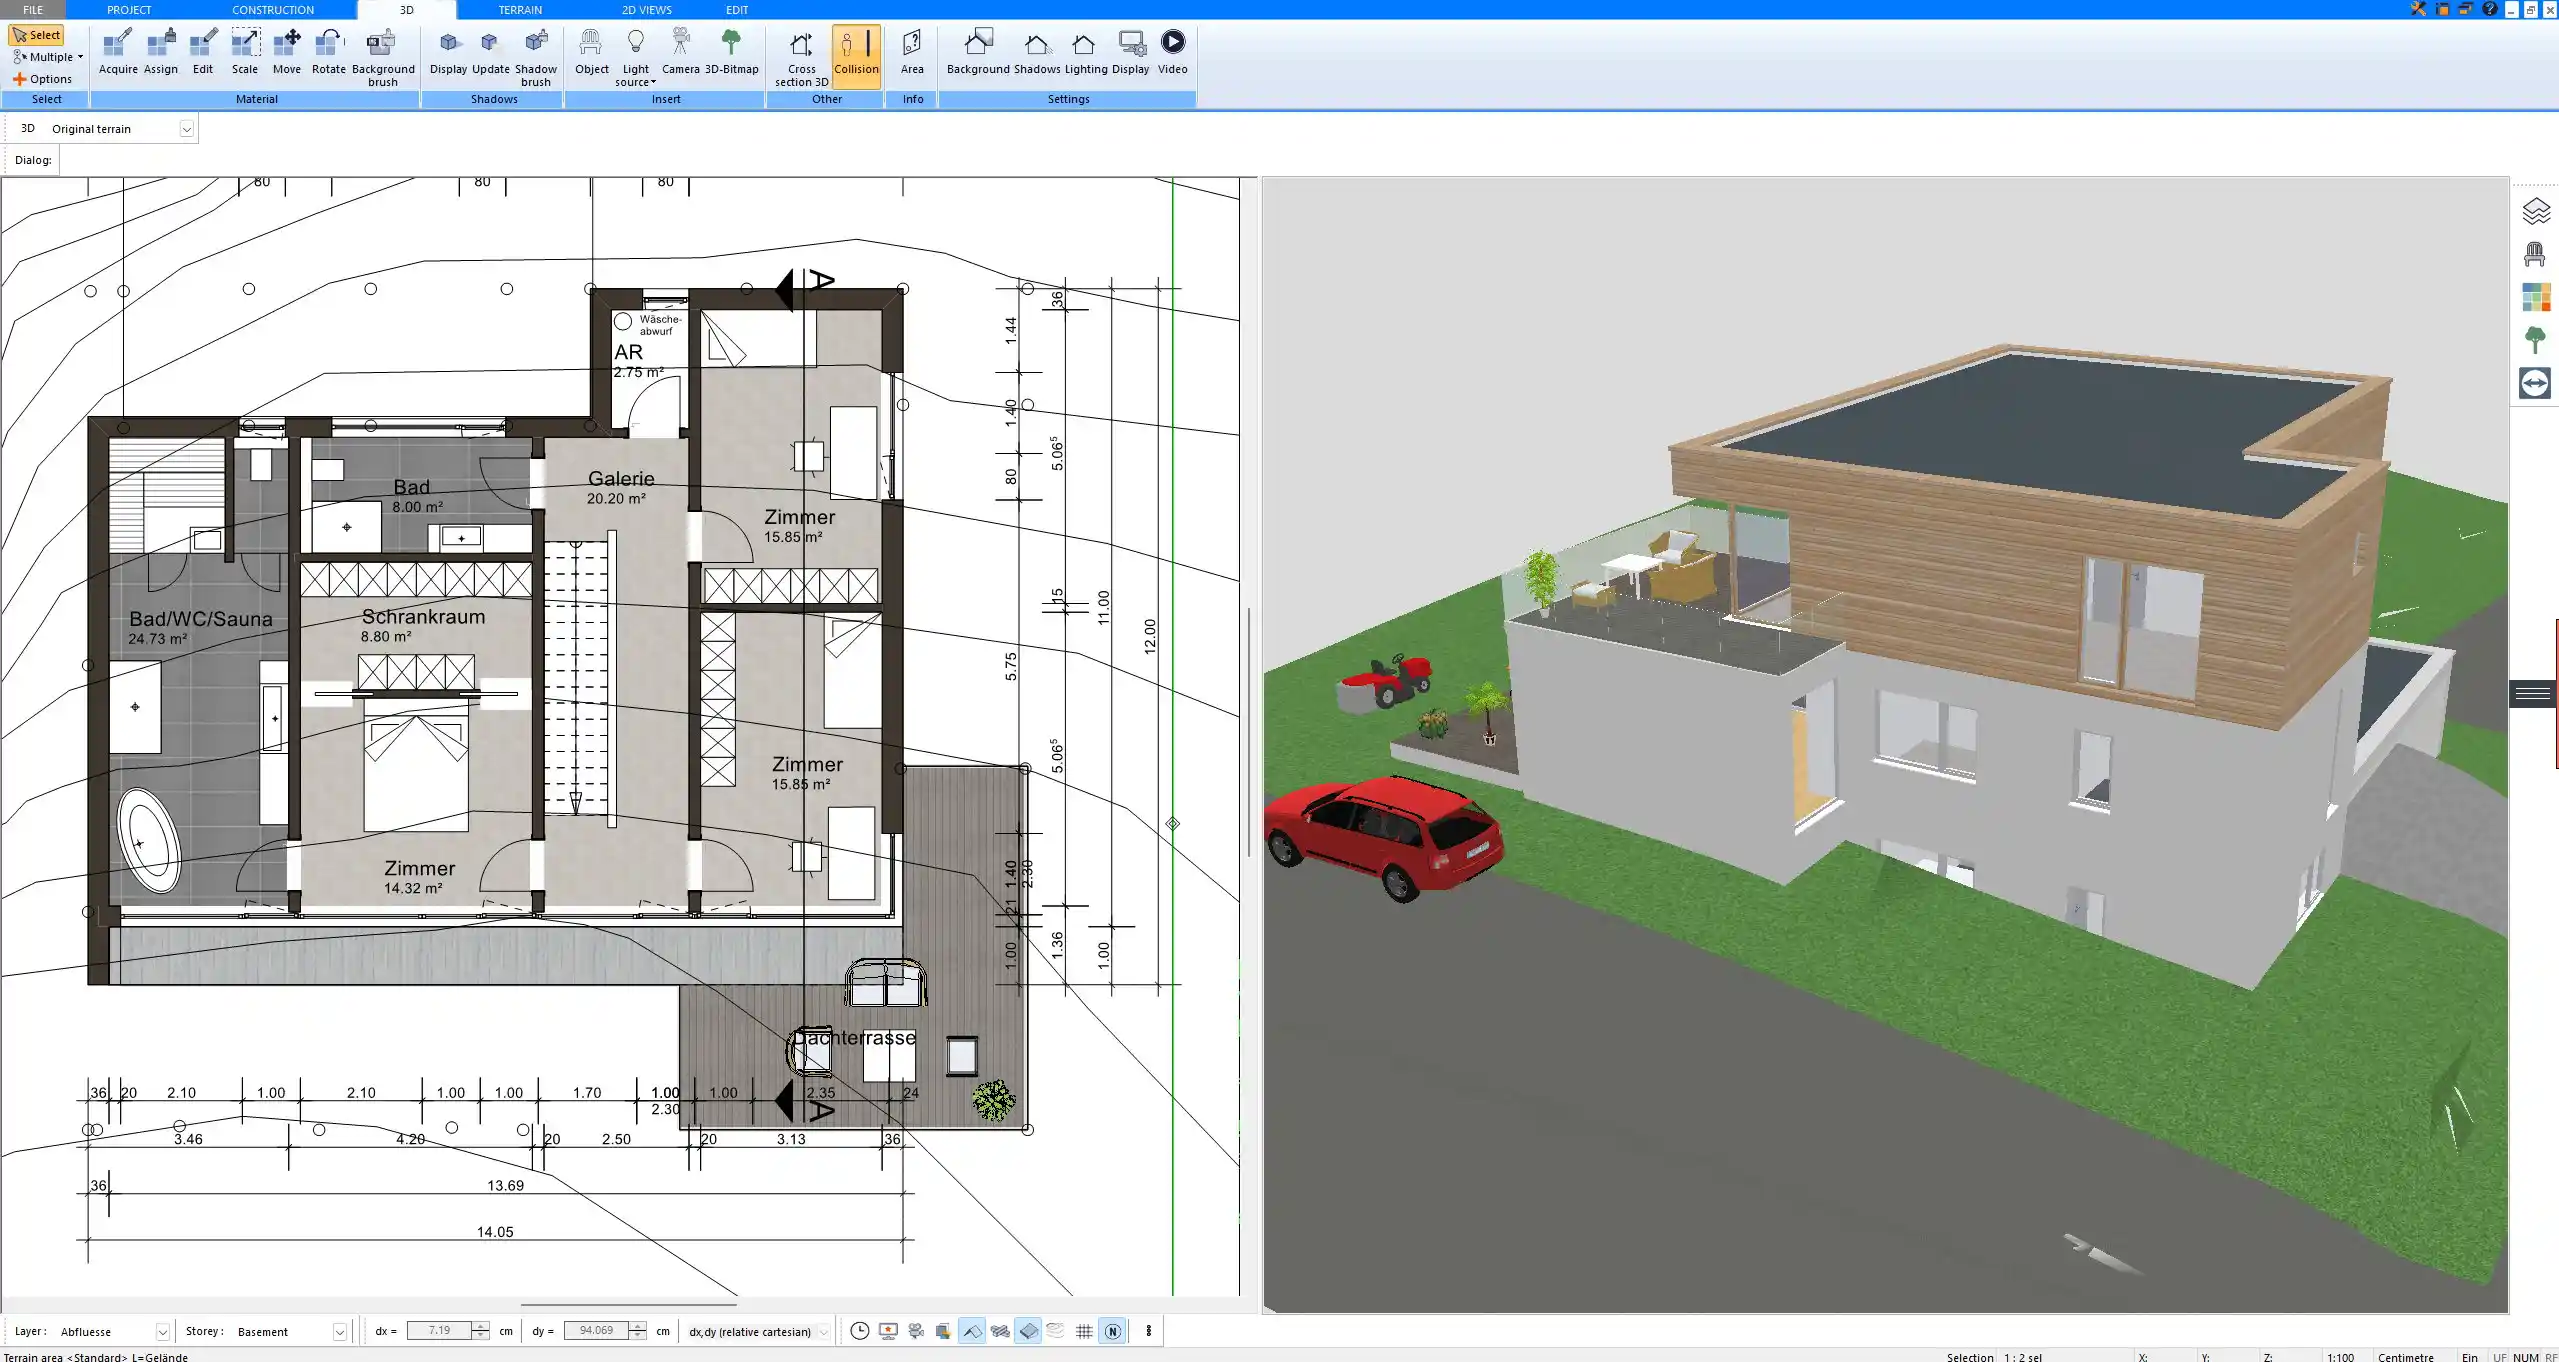Open furniture catalog chair icon in sidebar
This screenshot has height=1362, width=2559.
pyautogui.click(x=2534, y=254)
